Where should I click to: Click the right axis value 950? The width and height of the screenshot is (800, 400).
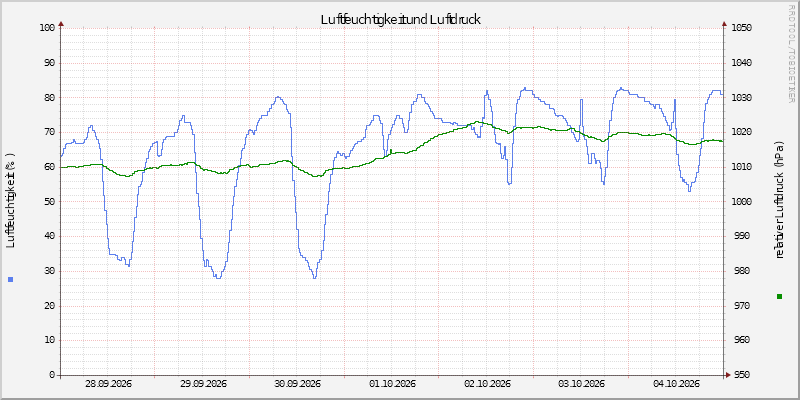point(744,376)
